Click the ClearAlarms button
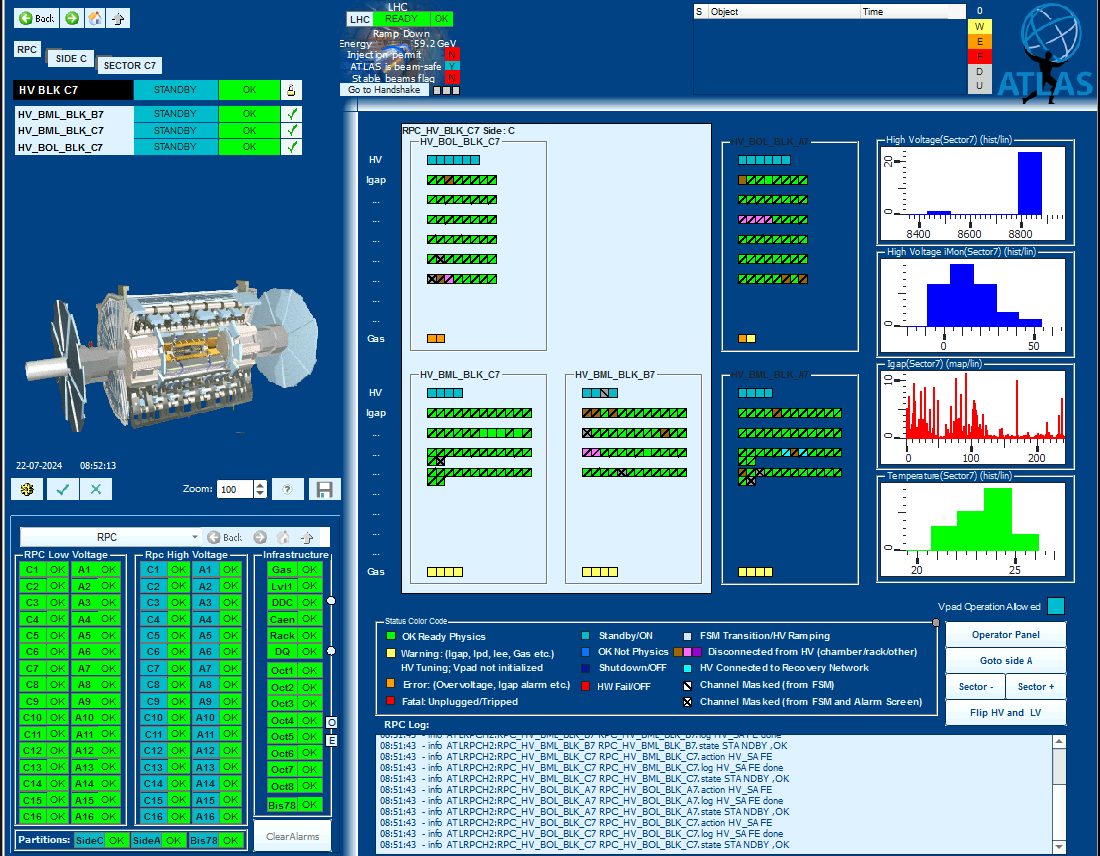 [293, 836]
